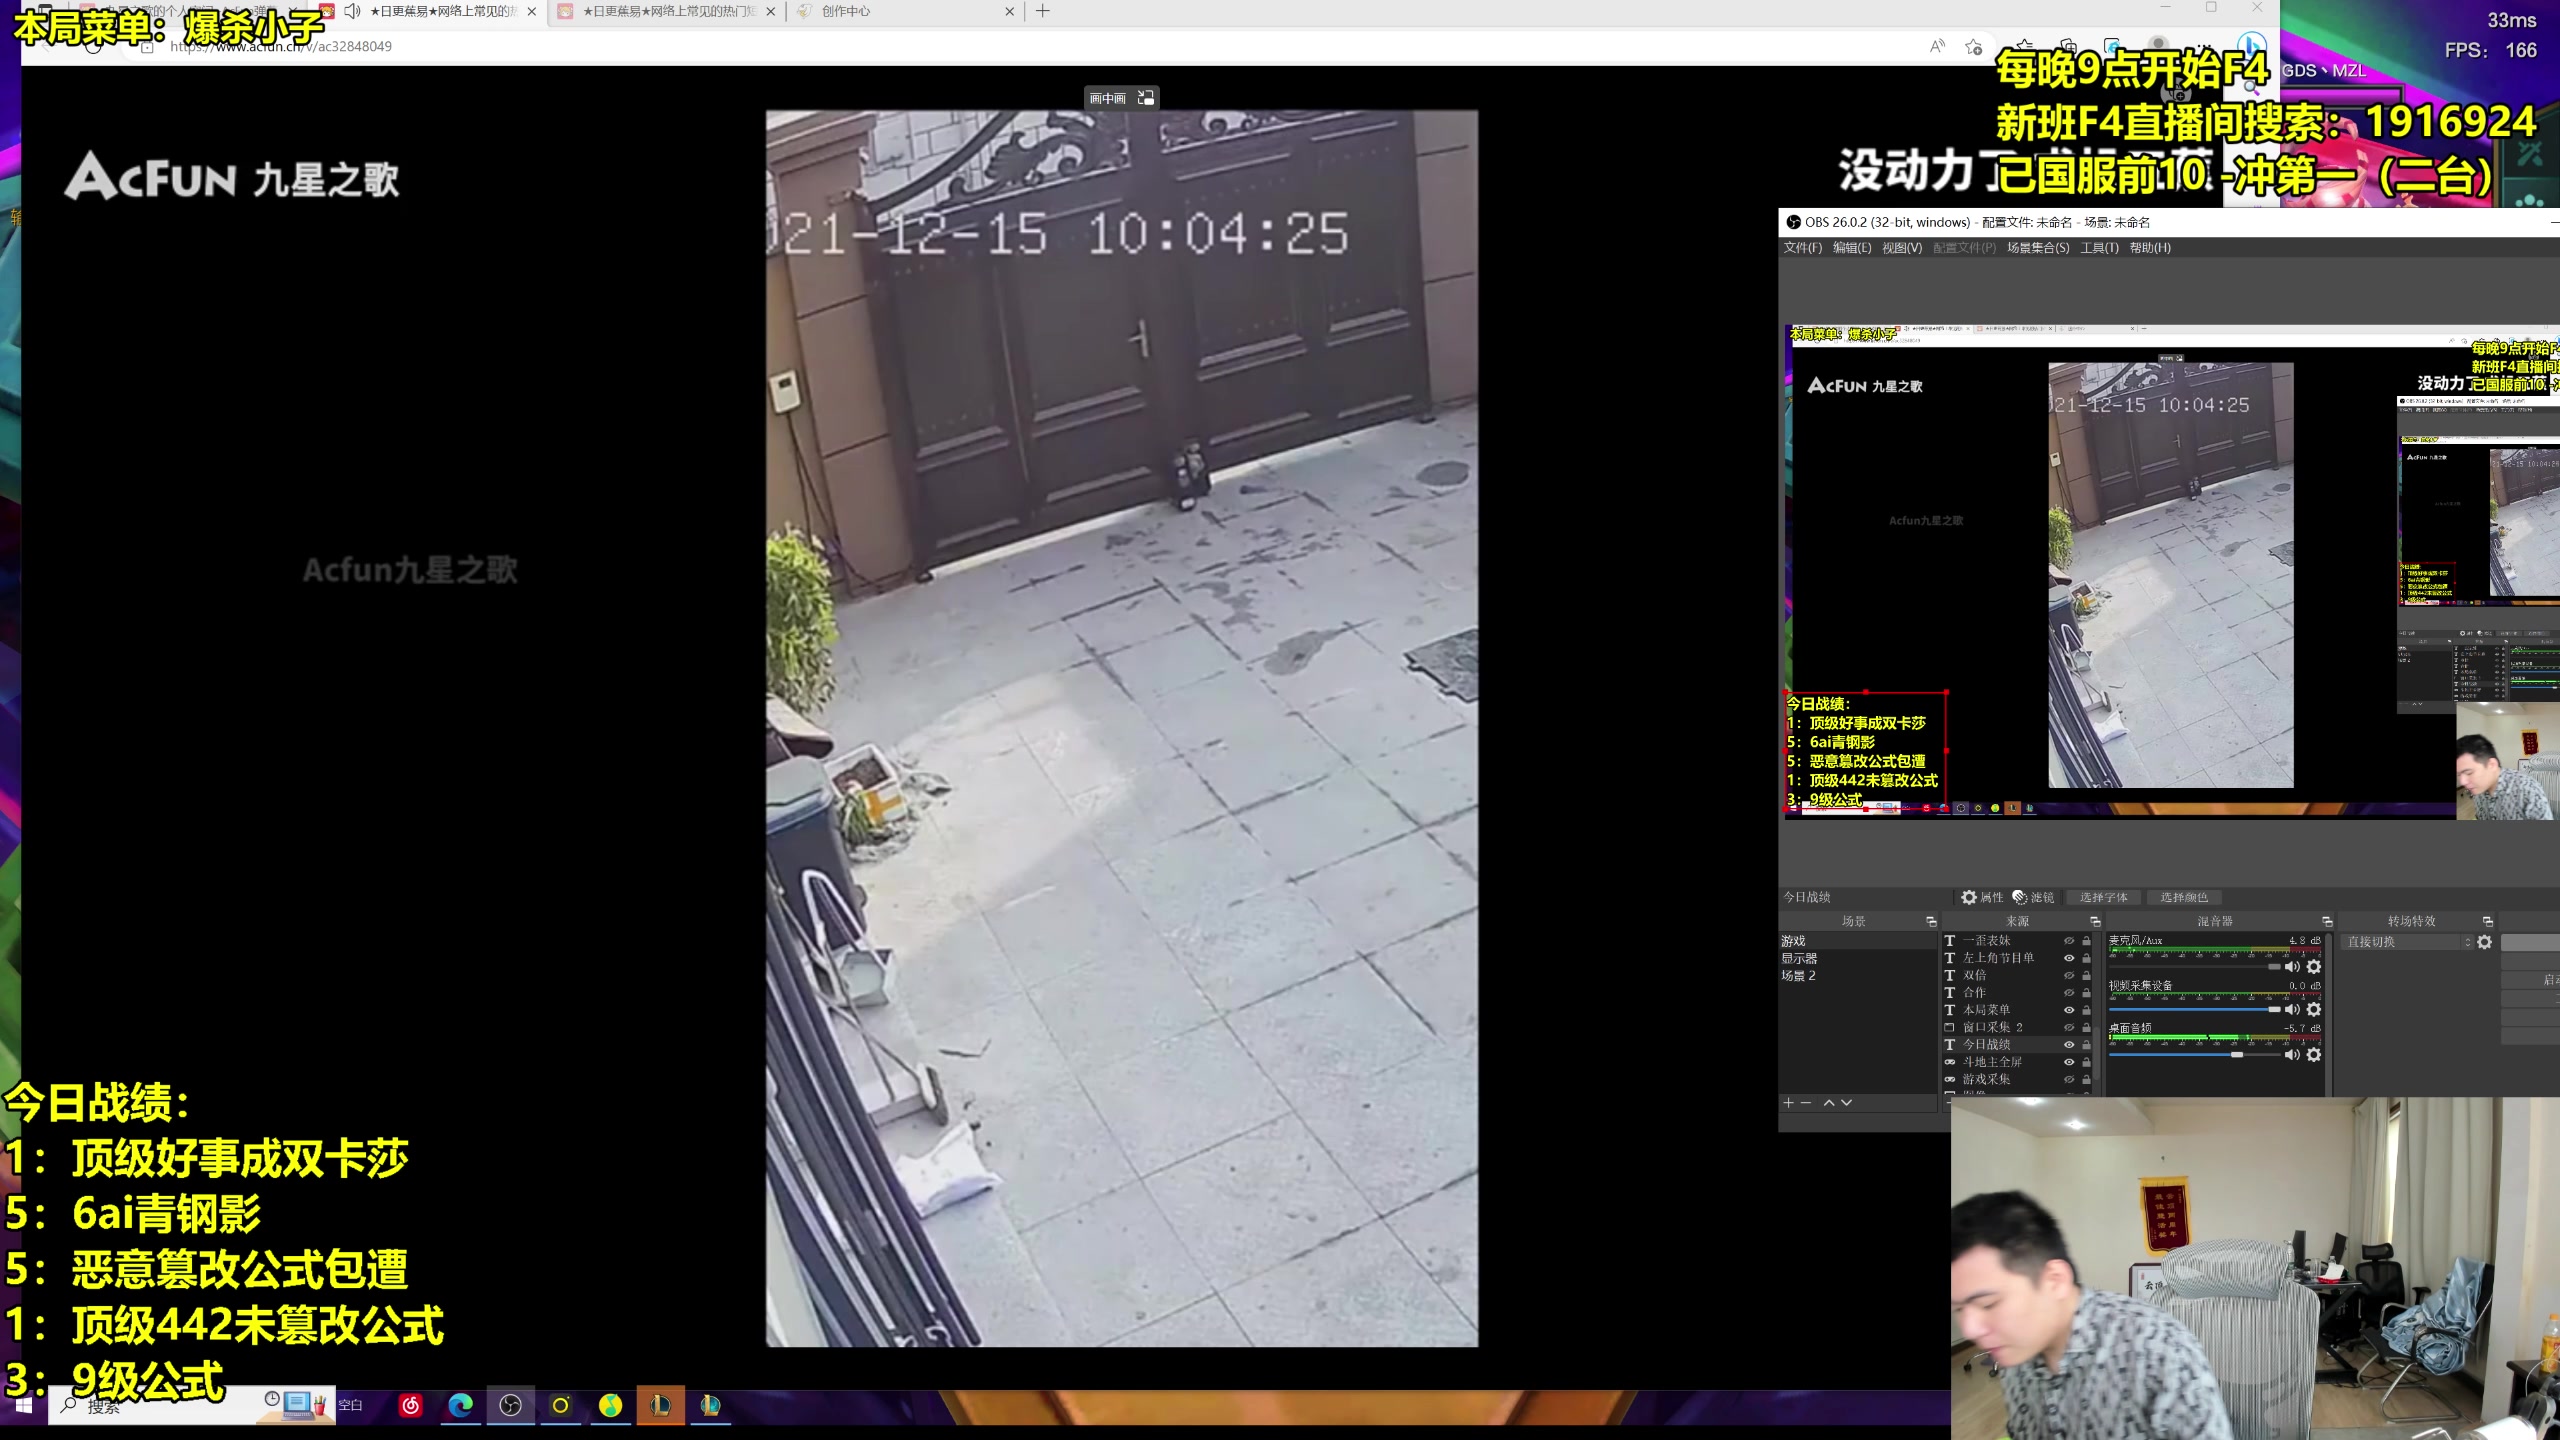
Task: Mute the 桌面音频 speaker icon
Action: pyautogui.click(x=2292, y=1055)
